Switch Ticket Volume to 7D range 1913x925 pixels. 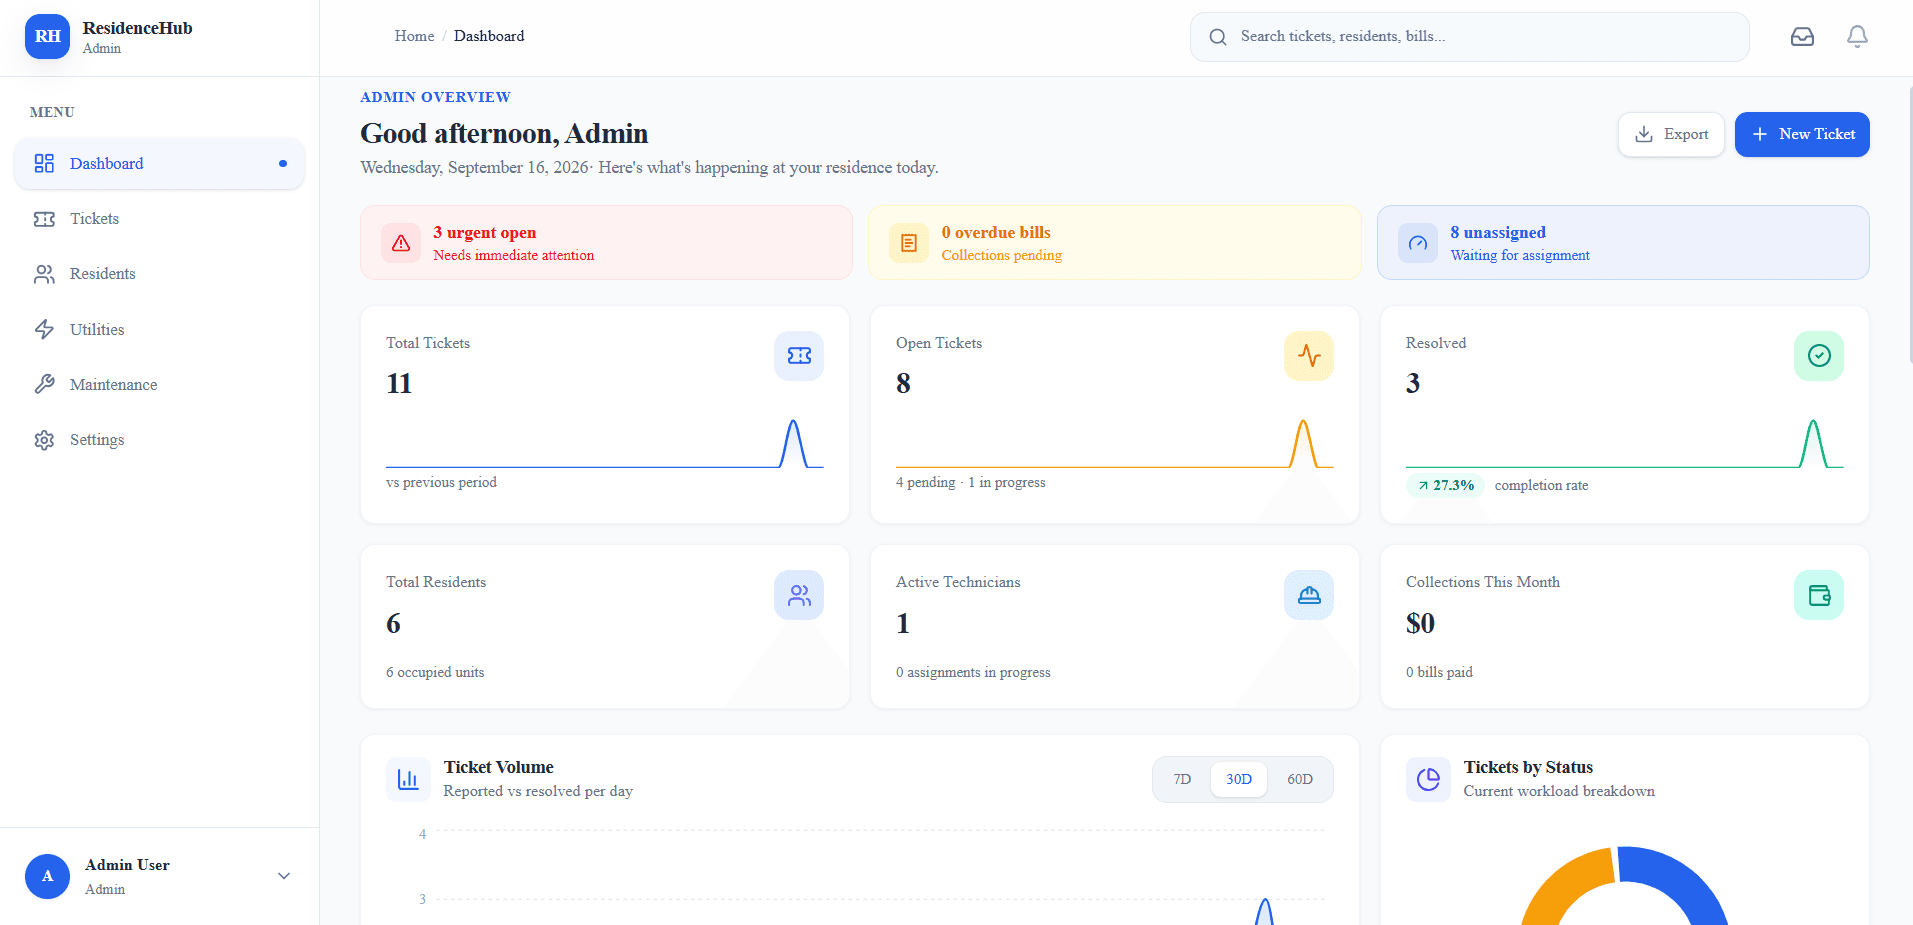point(1182,779)
